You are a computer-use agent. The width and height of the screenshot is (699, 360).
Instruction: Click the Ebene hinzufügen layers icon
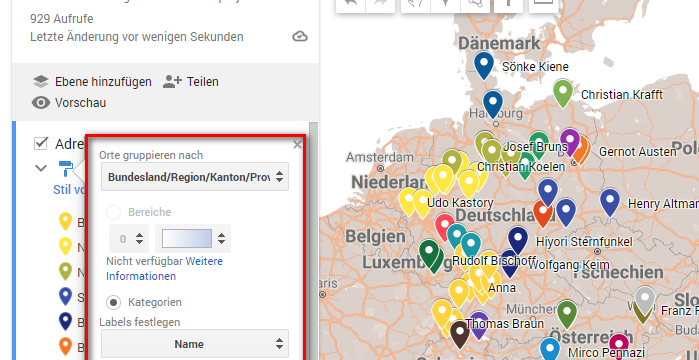click(x=41, y=82)
